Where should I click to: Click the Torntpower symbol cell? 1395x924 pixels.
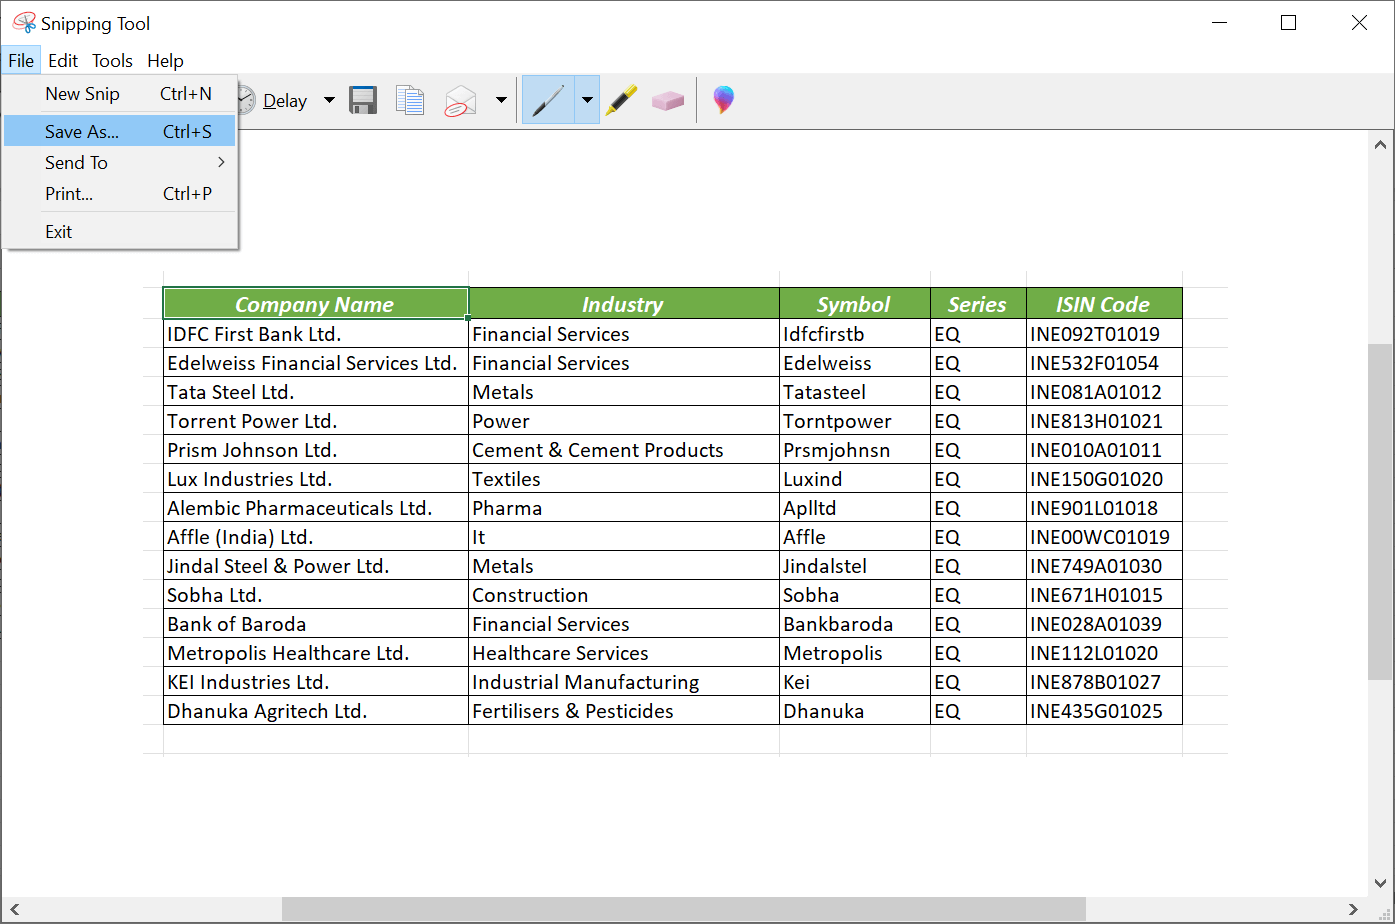click(x=854, y=421)
